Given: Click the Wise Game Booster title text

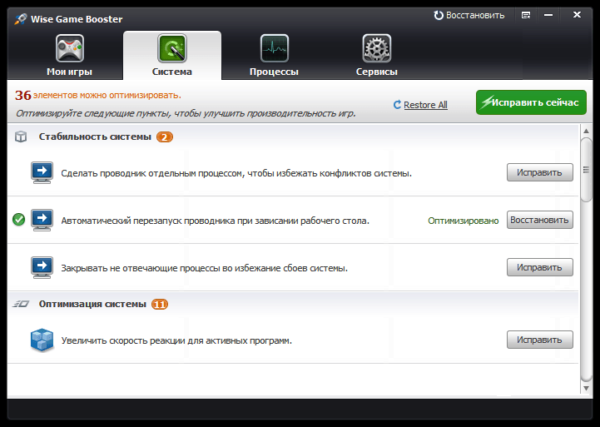Looking at the screenshot, I should (x=77, y=19).
